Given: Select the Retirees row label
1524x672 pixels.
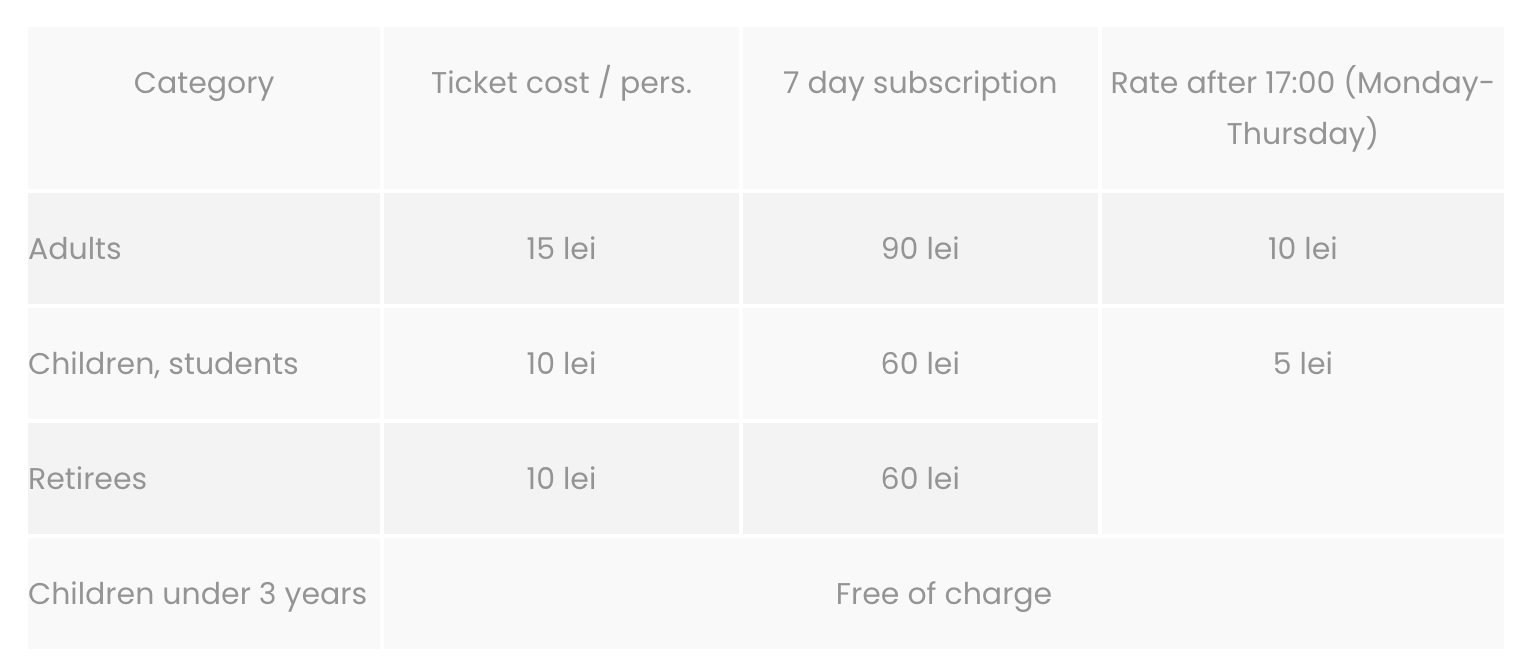Looking at the screenshot, I should tap(87, 479).
